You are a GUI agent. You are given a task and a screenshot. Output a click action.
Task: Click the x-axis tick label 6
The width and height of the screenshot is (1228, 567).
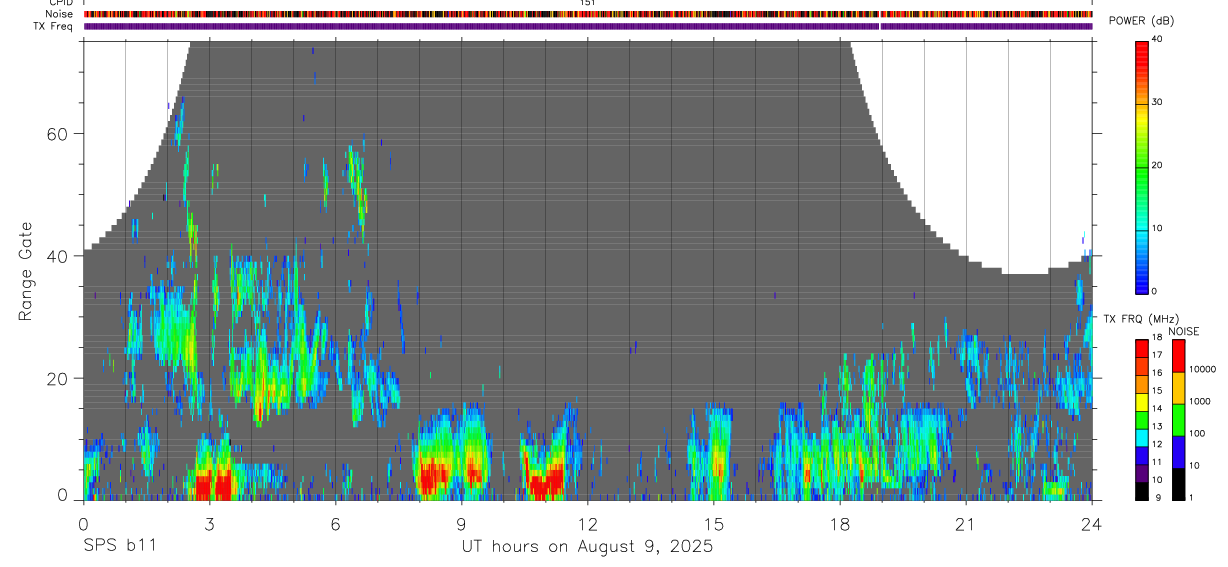coord(335,523)
